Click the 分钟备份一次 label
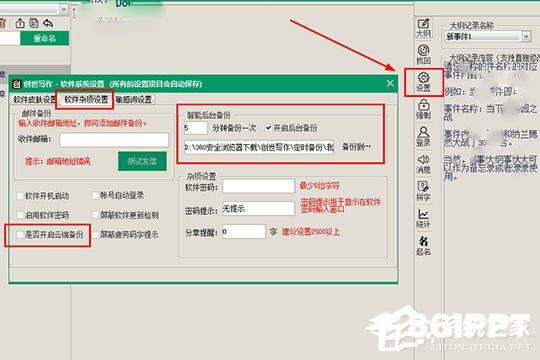 pos(234,128)
